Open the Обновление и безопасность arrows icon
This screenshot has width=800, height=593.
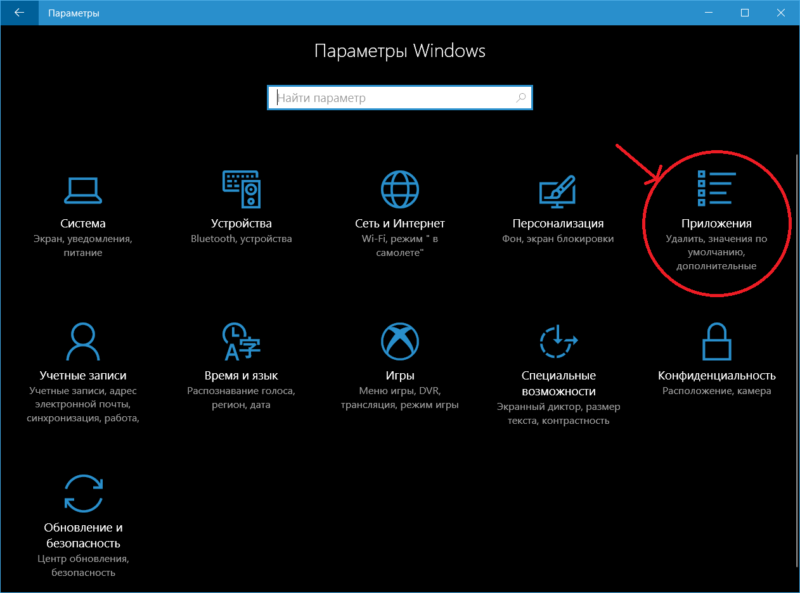pyautogui.click(x=83, y=493)
